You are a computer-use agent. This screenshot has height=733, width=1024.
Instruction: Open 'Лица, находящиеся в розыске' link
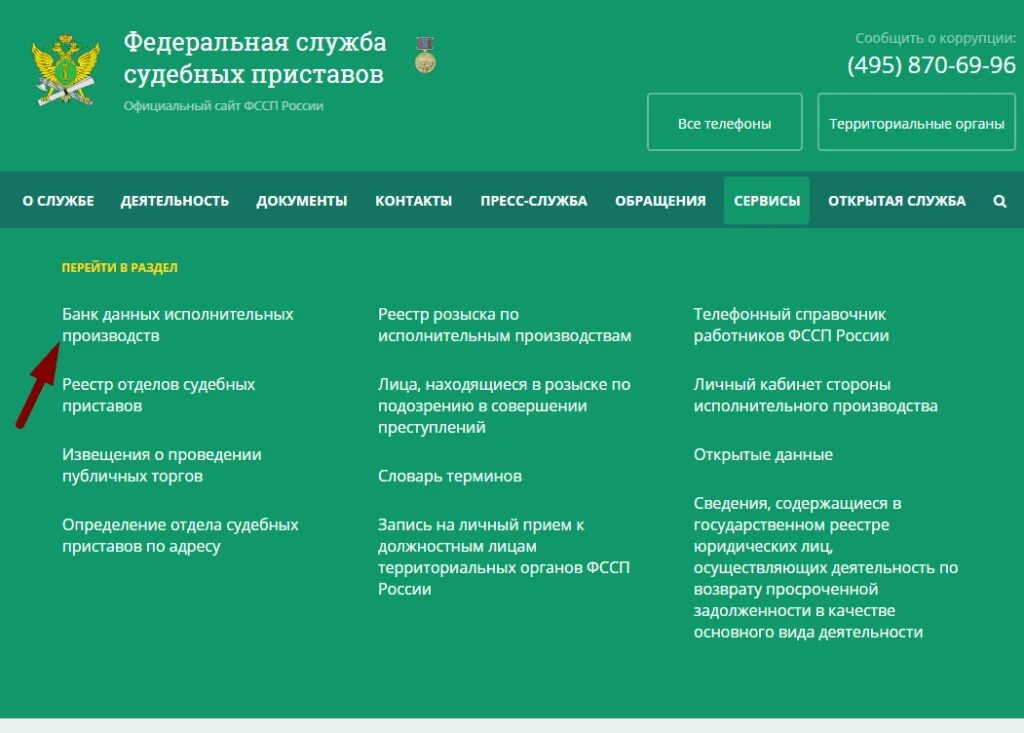504,405
